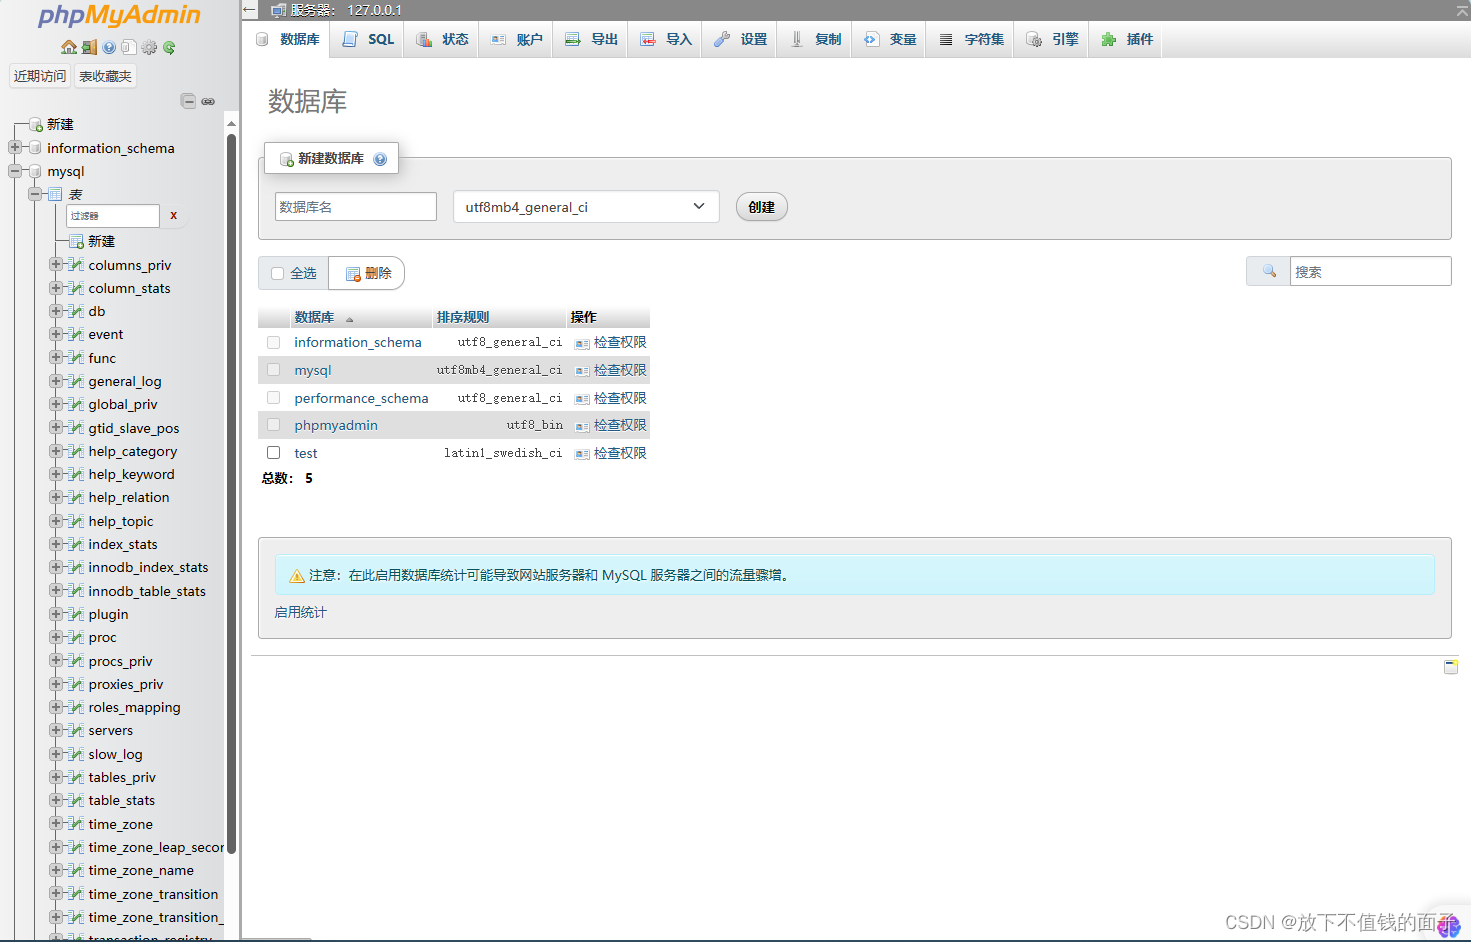This screenshot has height=942, width=1471.
Task: Open the utf8mb4_general_ci collation dropdown
Action: [585, 206]
